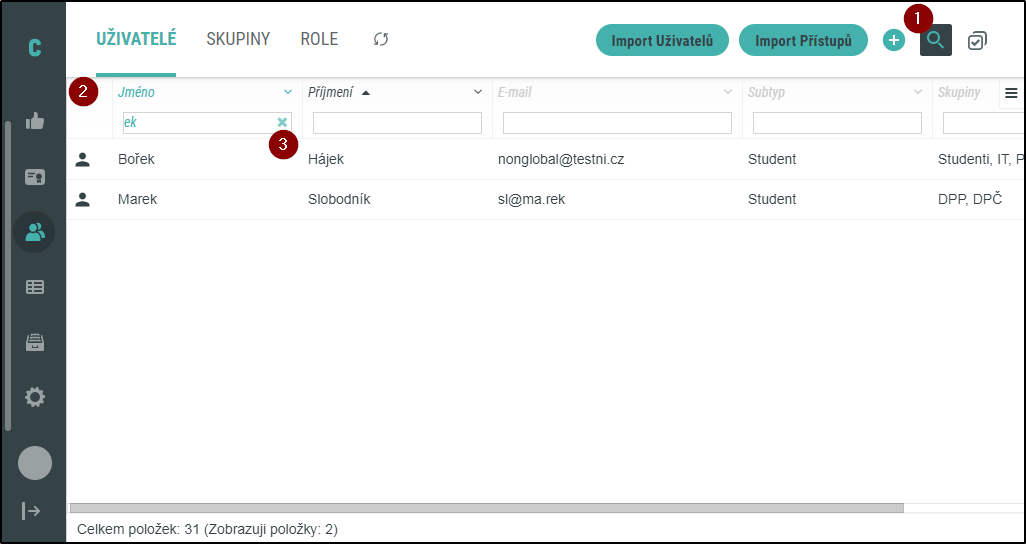Toggle the search filter magnifier button
The image size is (1026, 544).
coord(936,41)
